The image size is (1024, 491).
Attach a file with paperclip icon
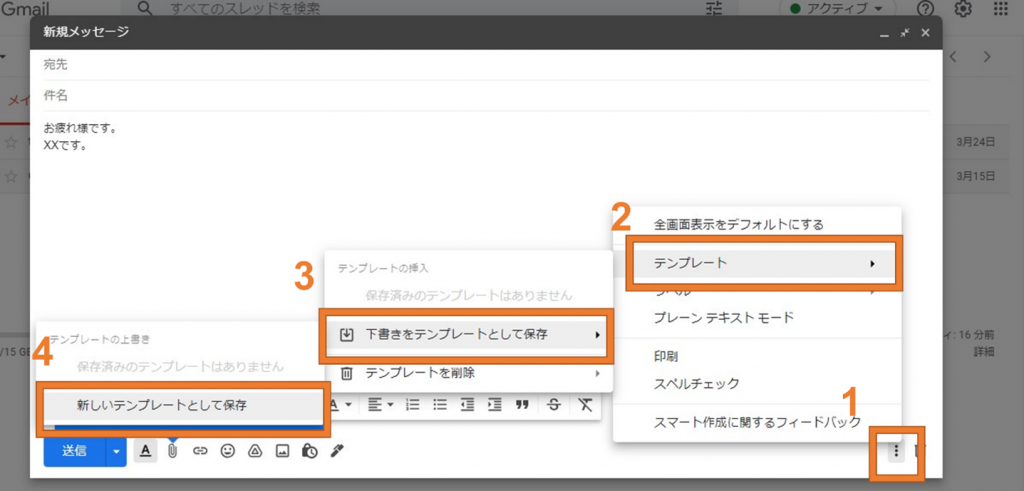pyautogui.click(x=172, y=451)
